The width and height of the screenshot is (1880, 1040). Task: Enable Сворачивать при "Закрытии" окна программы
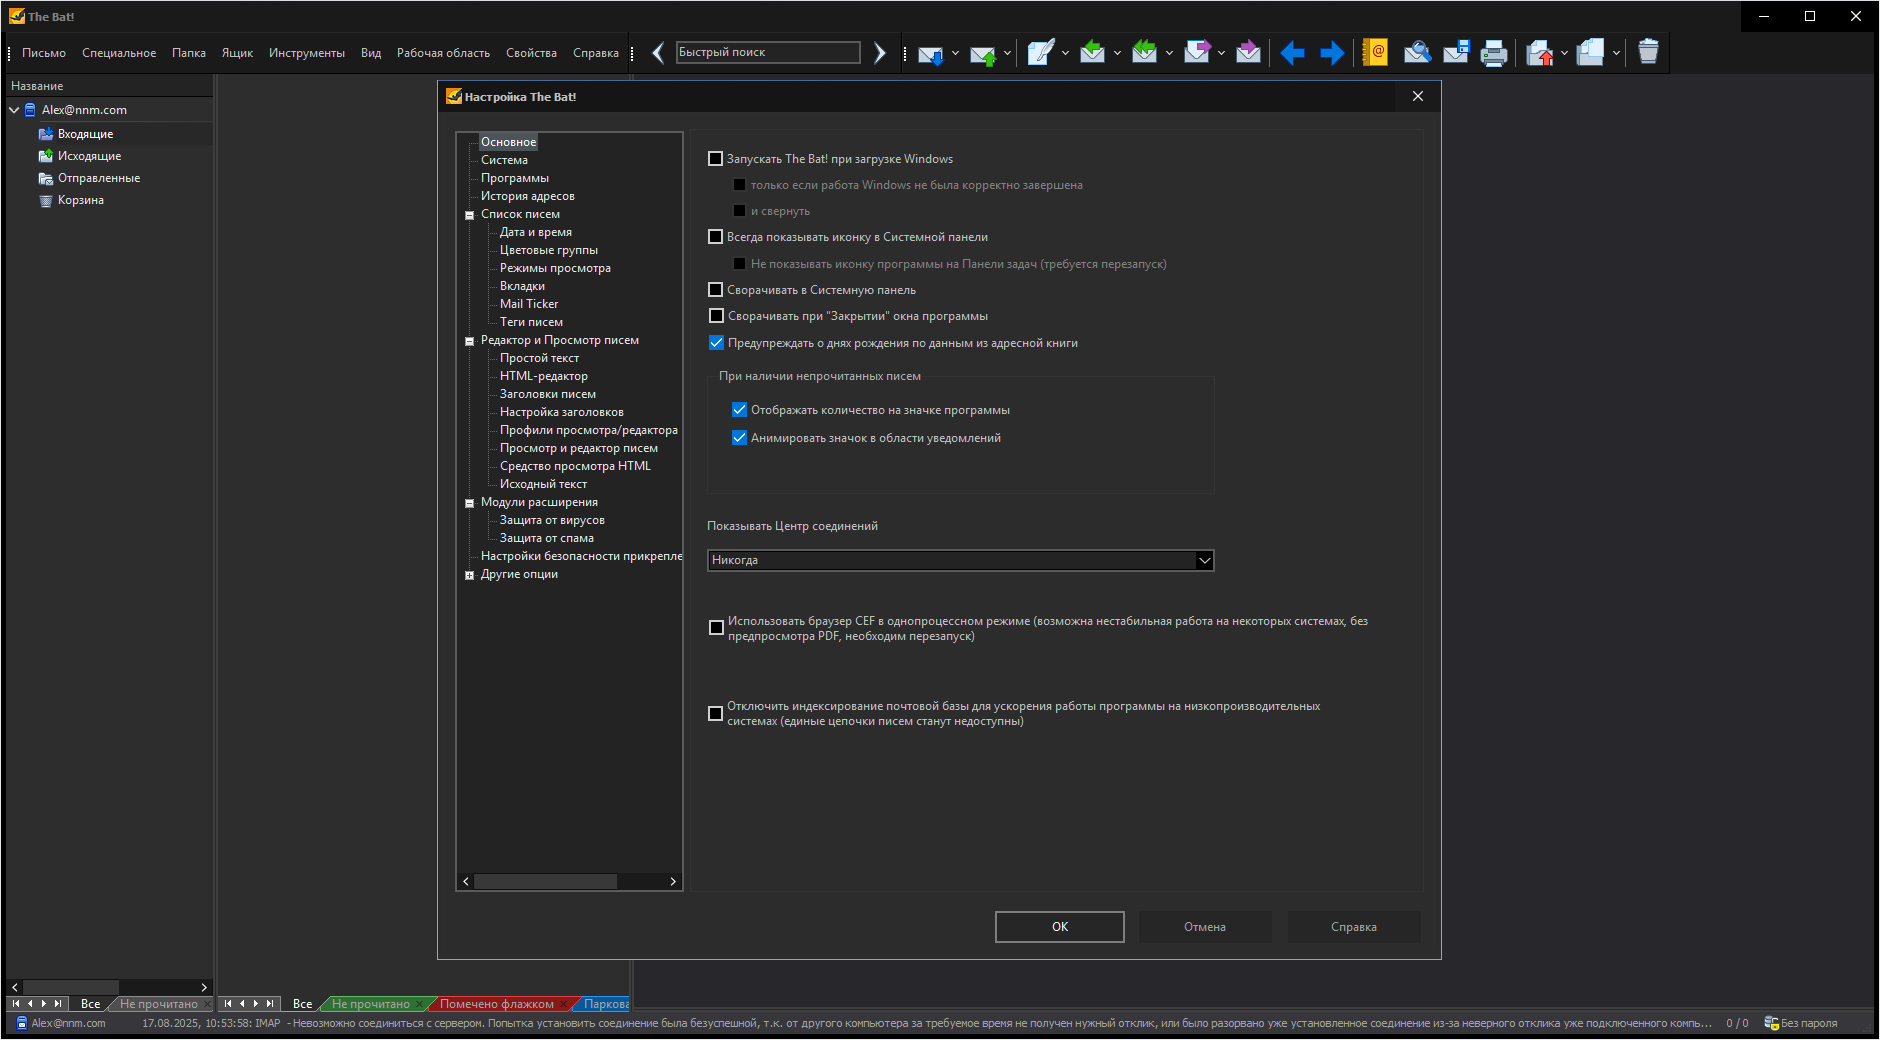pyautogui.click(x=716, y=316)
